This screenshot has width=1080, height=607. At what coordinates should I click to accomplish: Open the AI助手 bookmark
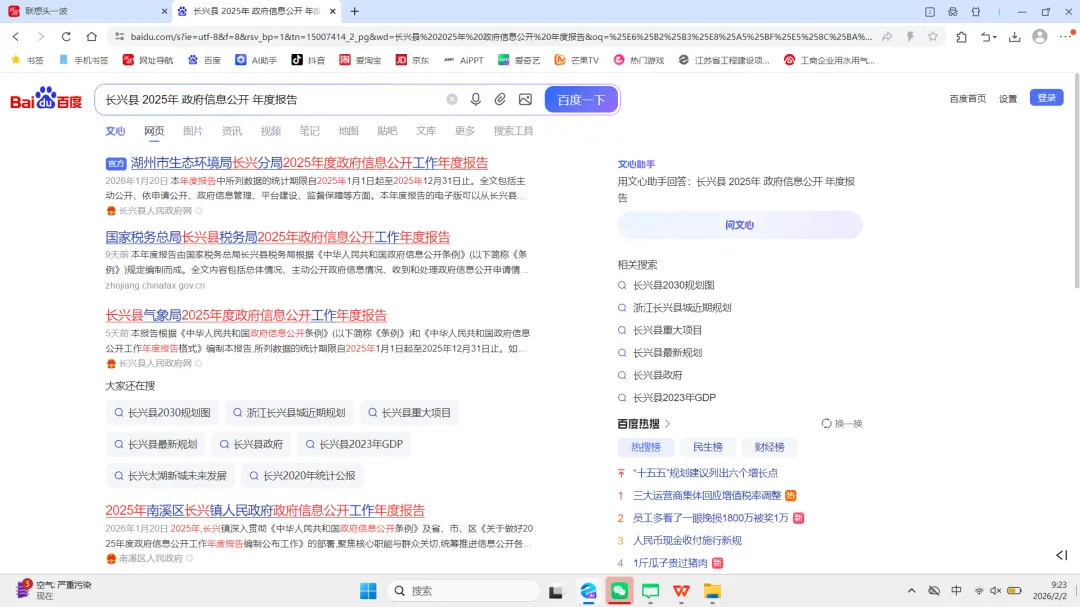[256, 60]
